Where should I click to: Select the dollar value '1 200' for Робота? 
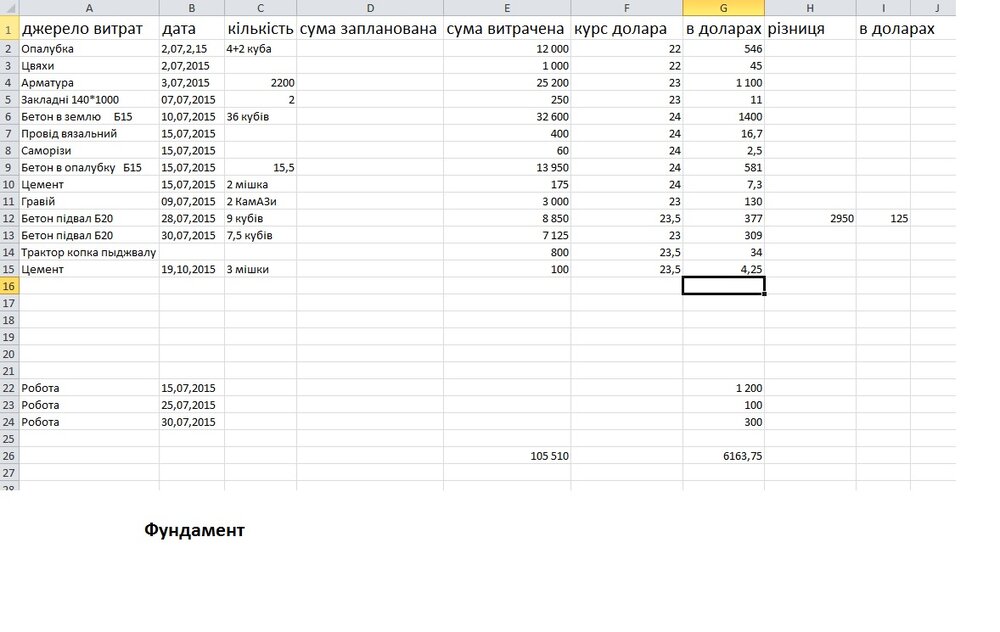tap(723, 388)
